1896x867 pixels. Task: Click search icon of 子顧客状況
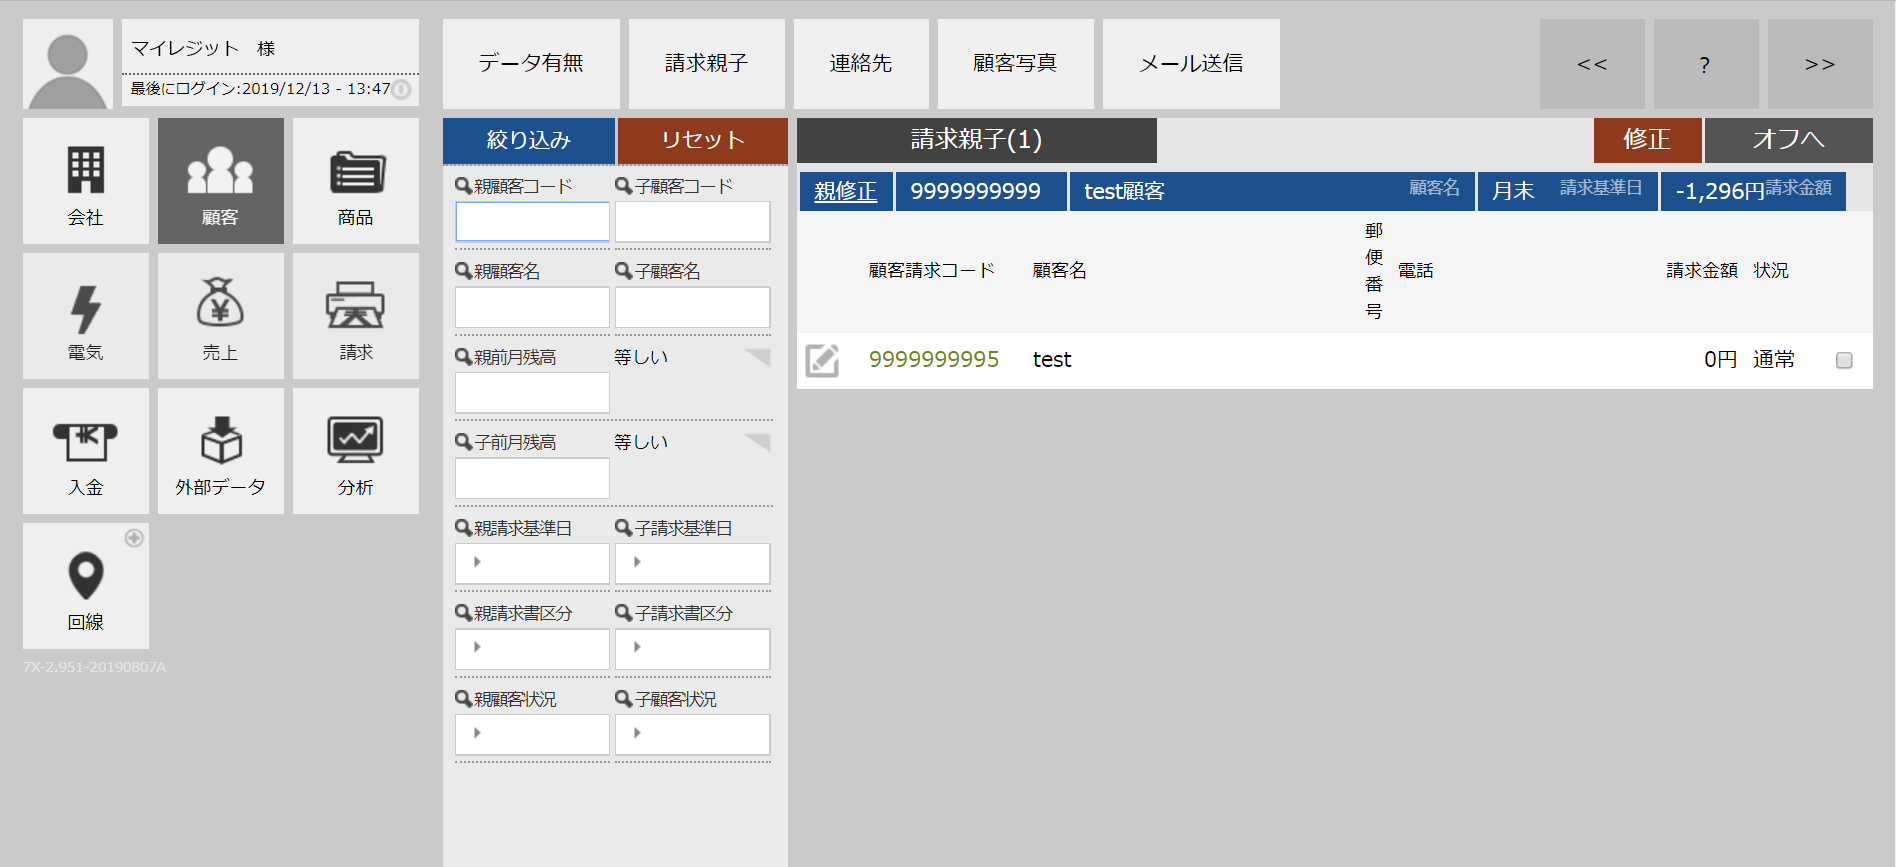[623, 699]
